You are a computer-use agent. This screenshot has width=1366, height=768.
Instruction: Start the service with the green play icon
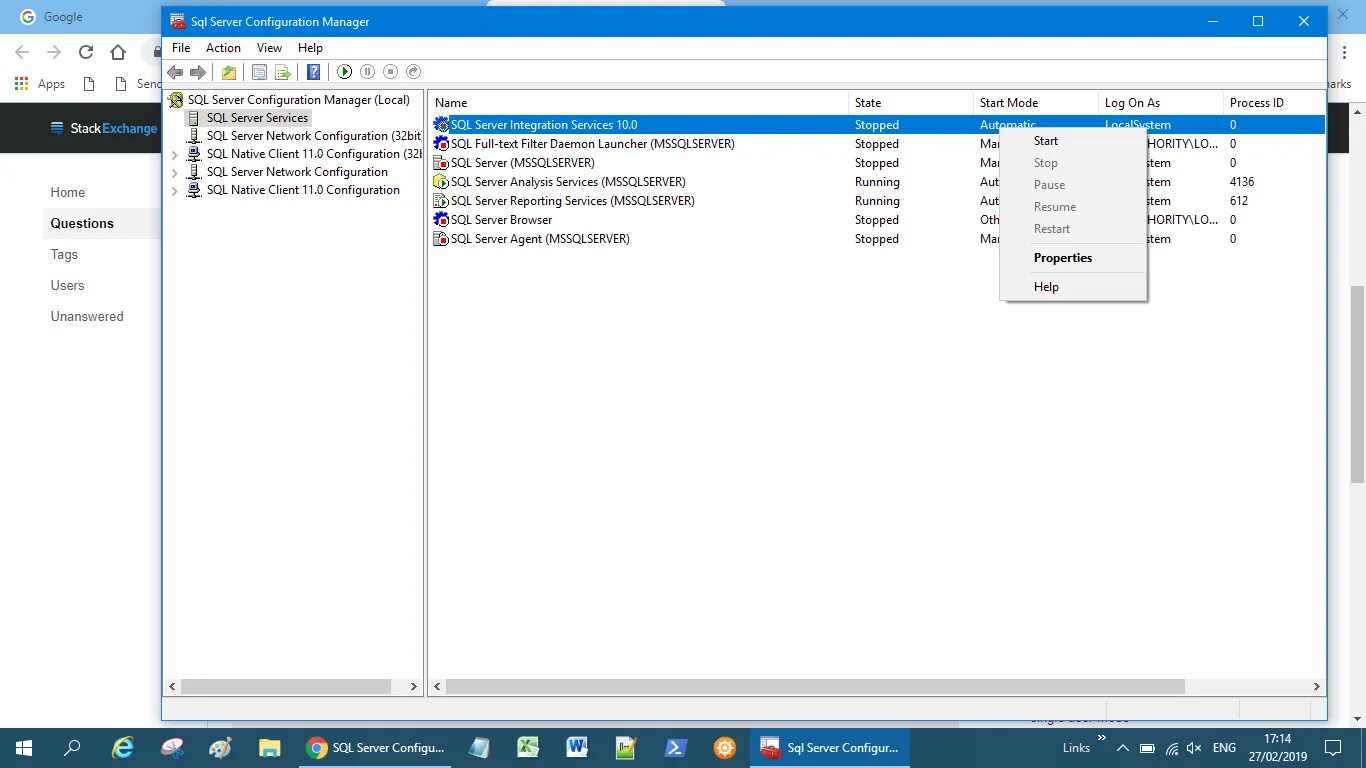[344, 72]
